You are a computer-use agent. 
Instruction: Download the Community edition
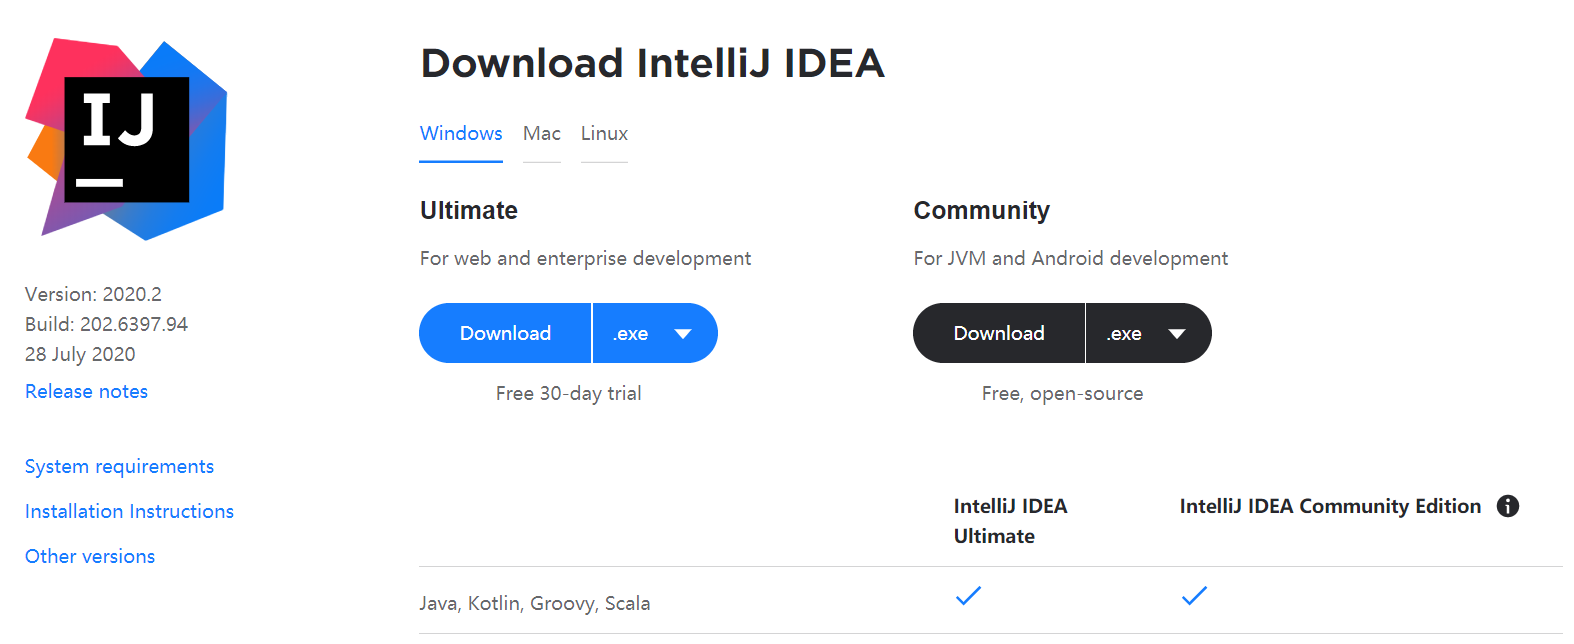(x=999, y=333)
